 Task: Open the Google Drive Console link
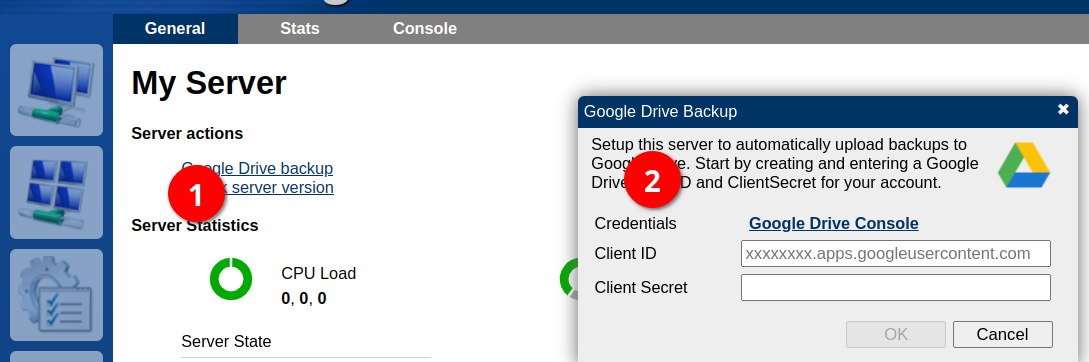(833, 224)
